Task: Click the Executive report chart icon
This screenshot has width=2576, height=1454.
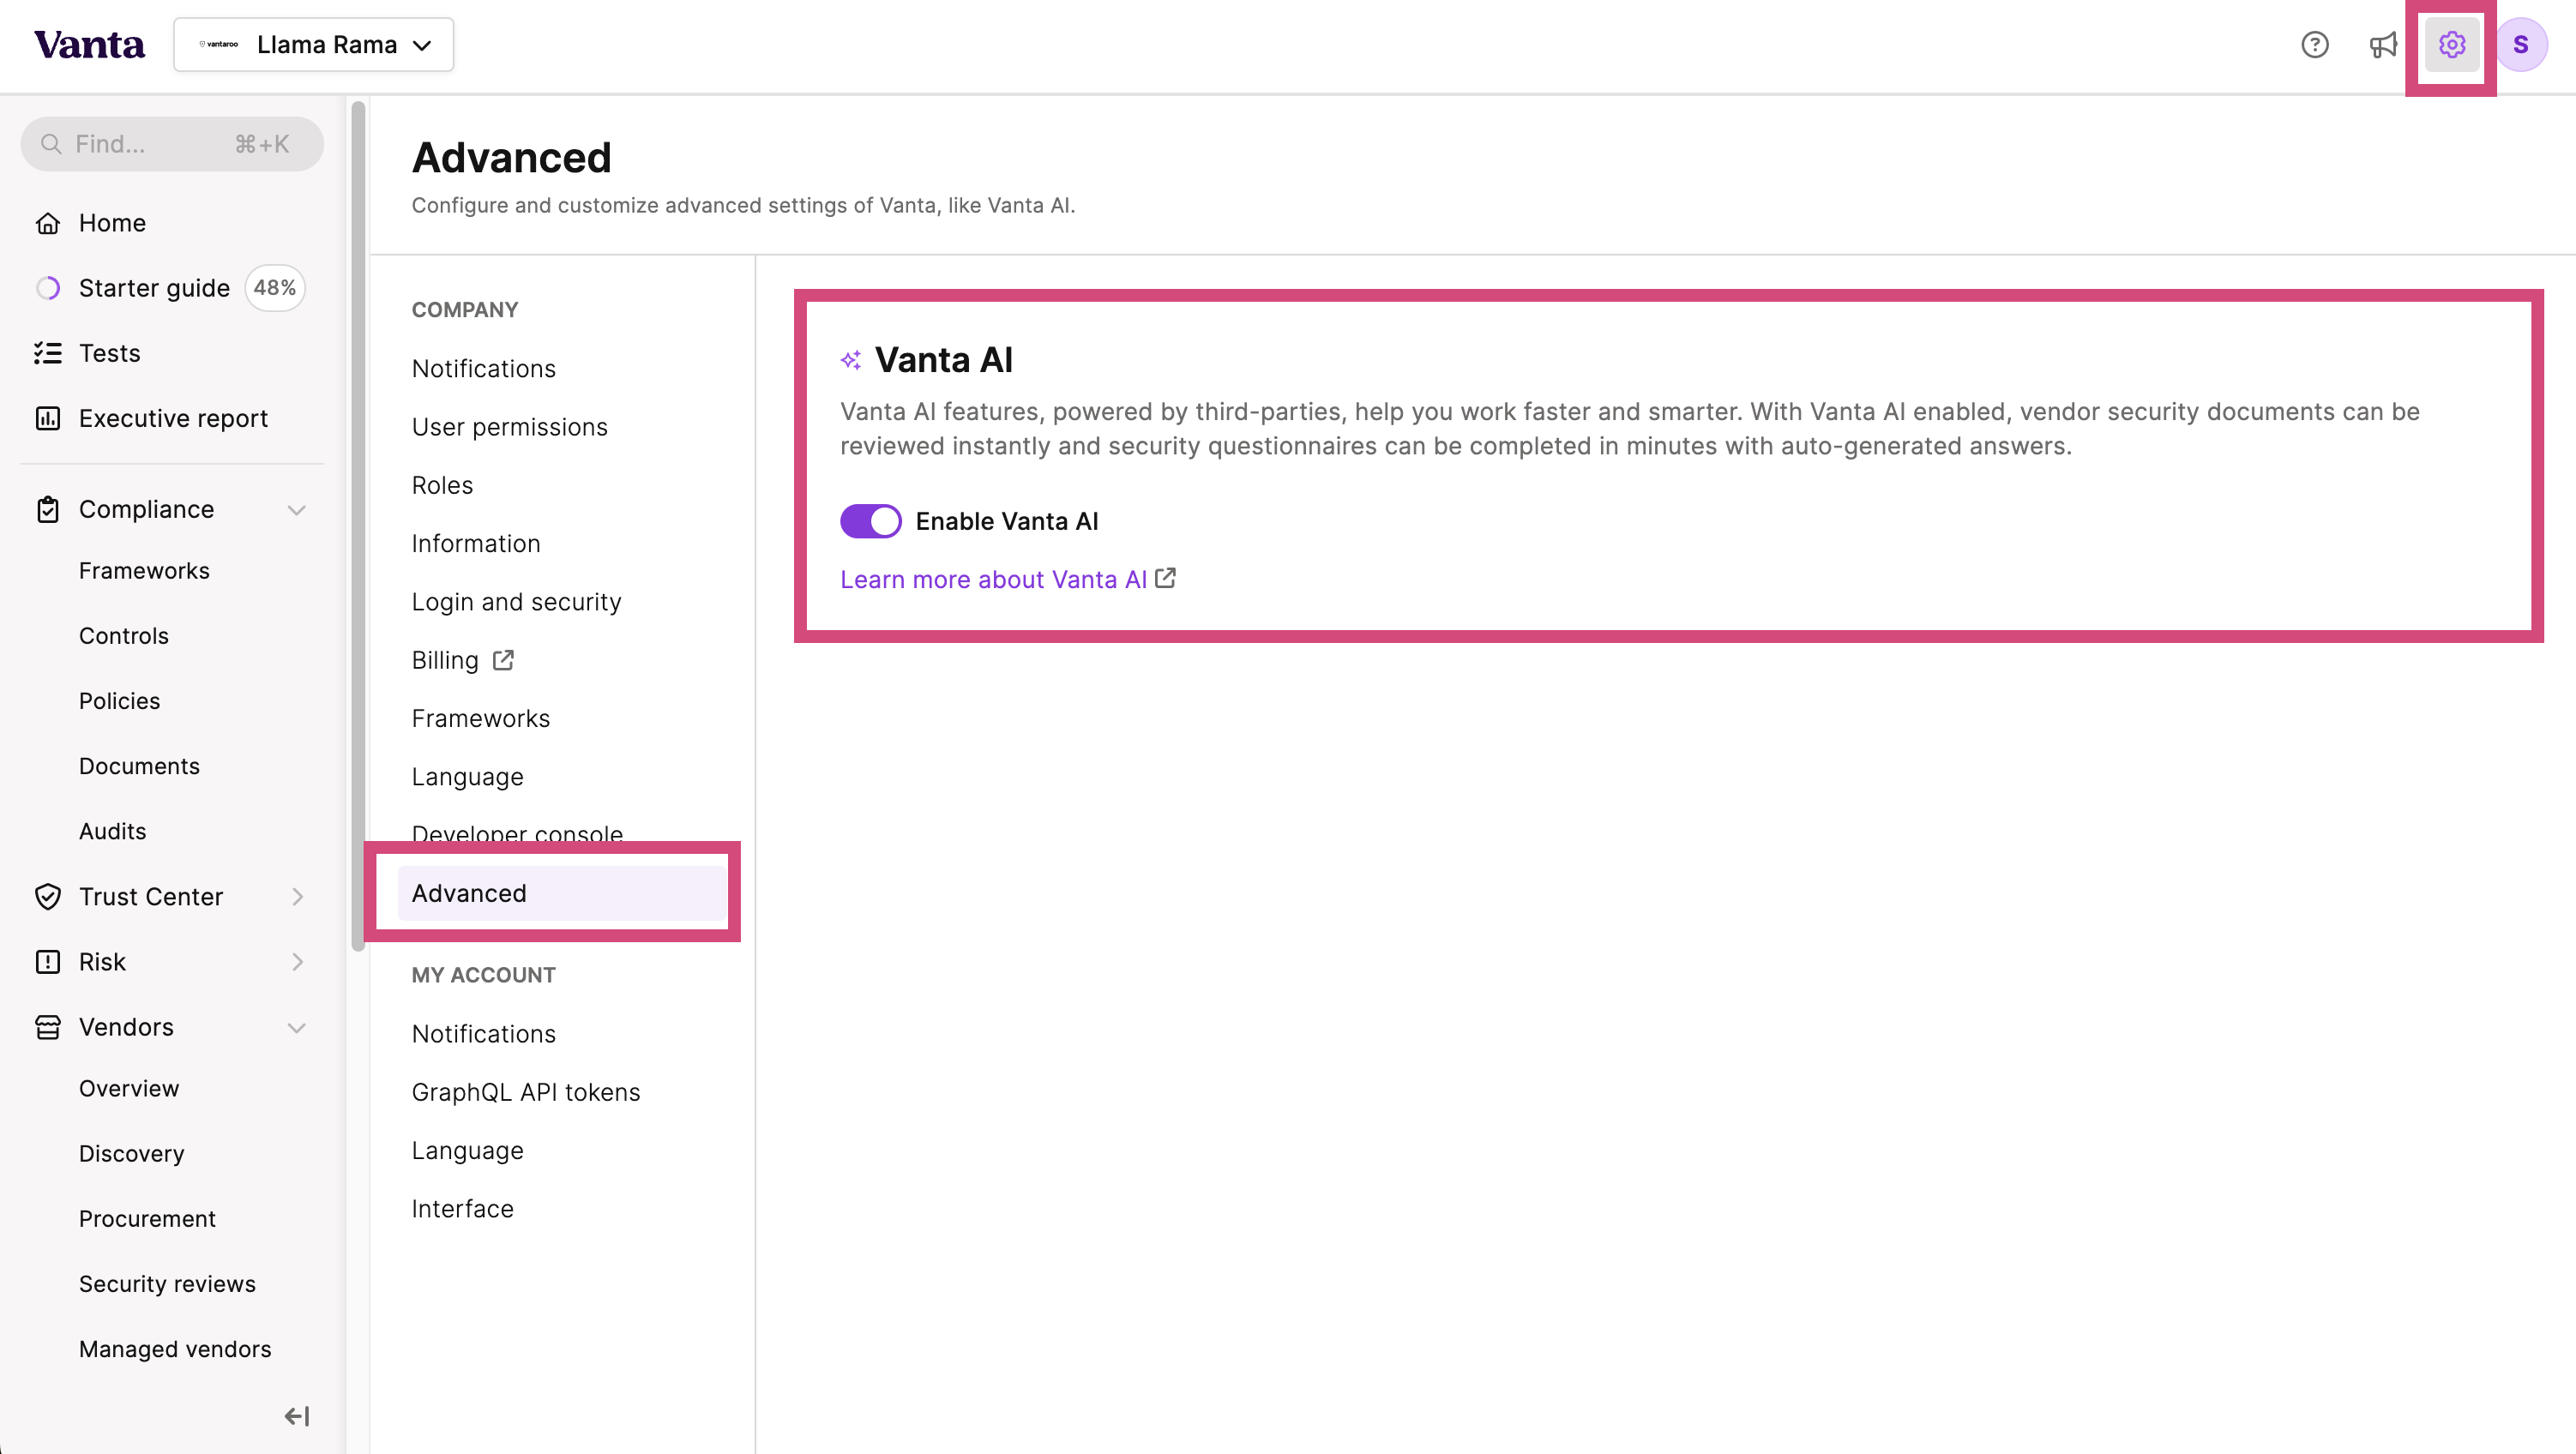Action: (48, 418)
